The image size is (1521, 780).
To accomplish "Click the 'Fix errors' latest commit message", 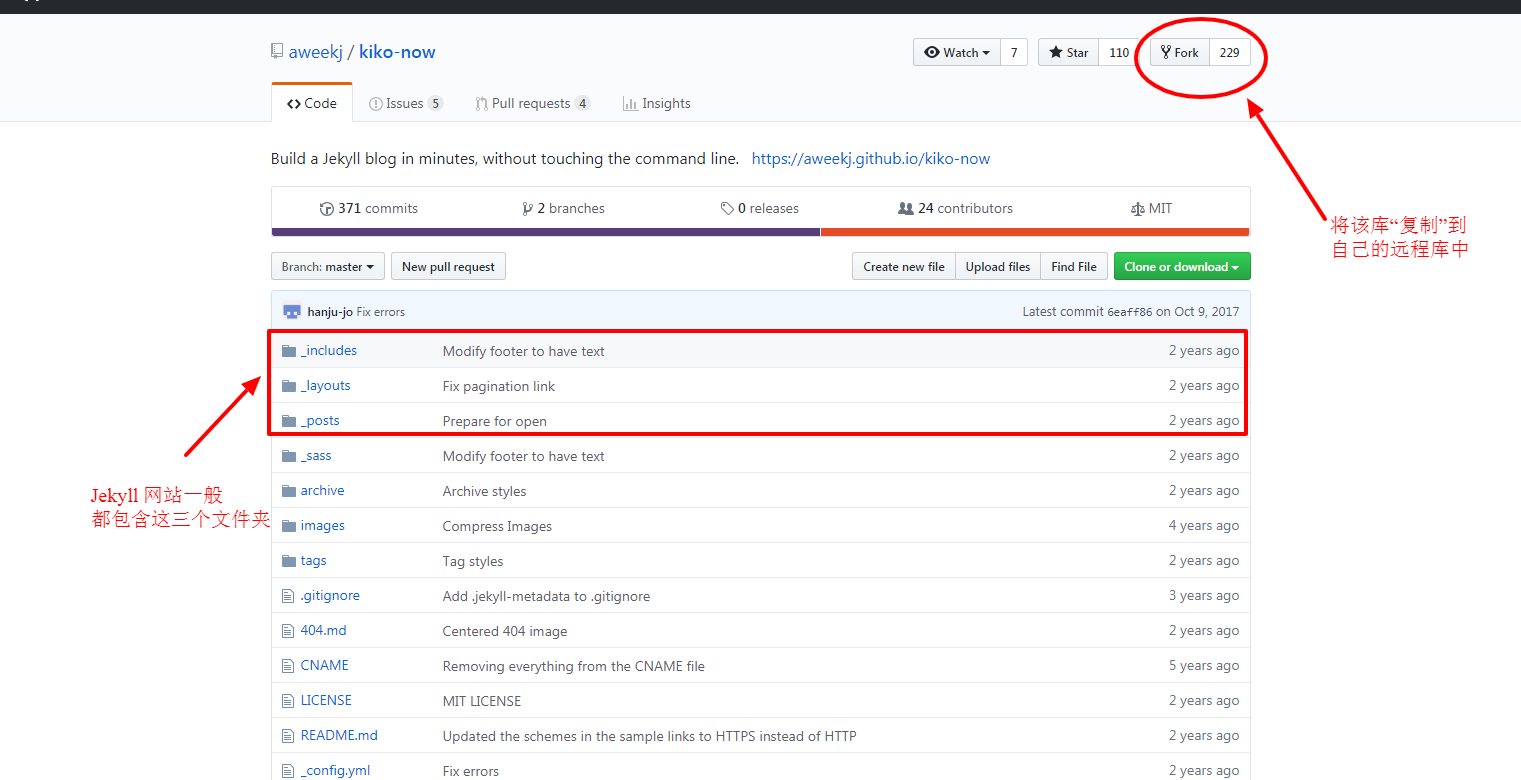I will (381, 312).
